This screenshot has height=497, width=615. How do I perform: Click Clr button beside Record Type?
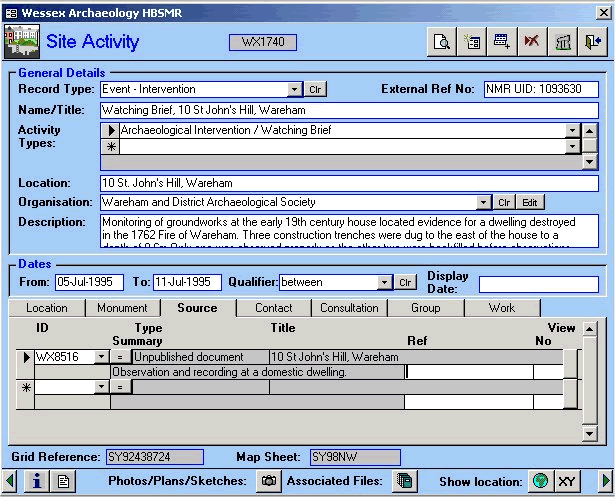click(314, 89)
